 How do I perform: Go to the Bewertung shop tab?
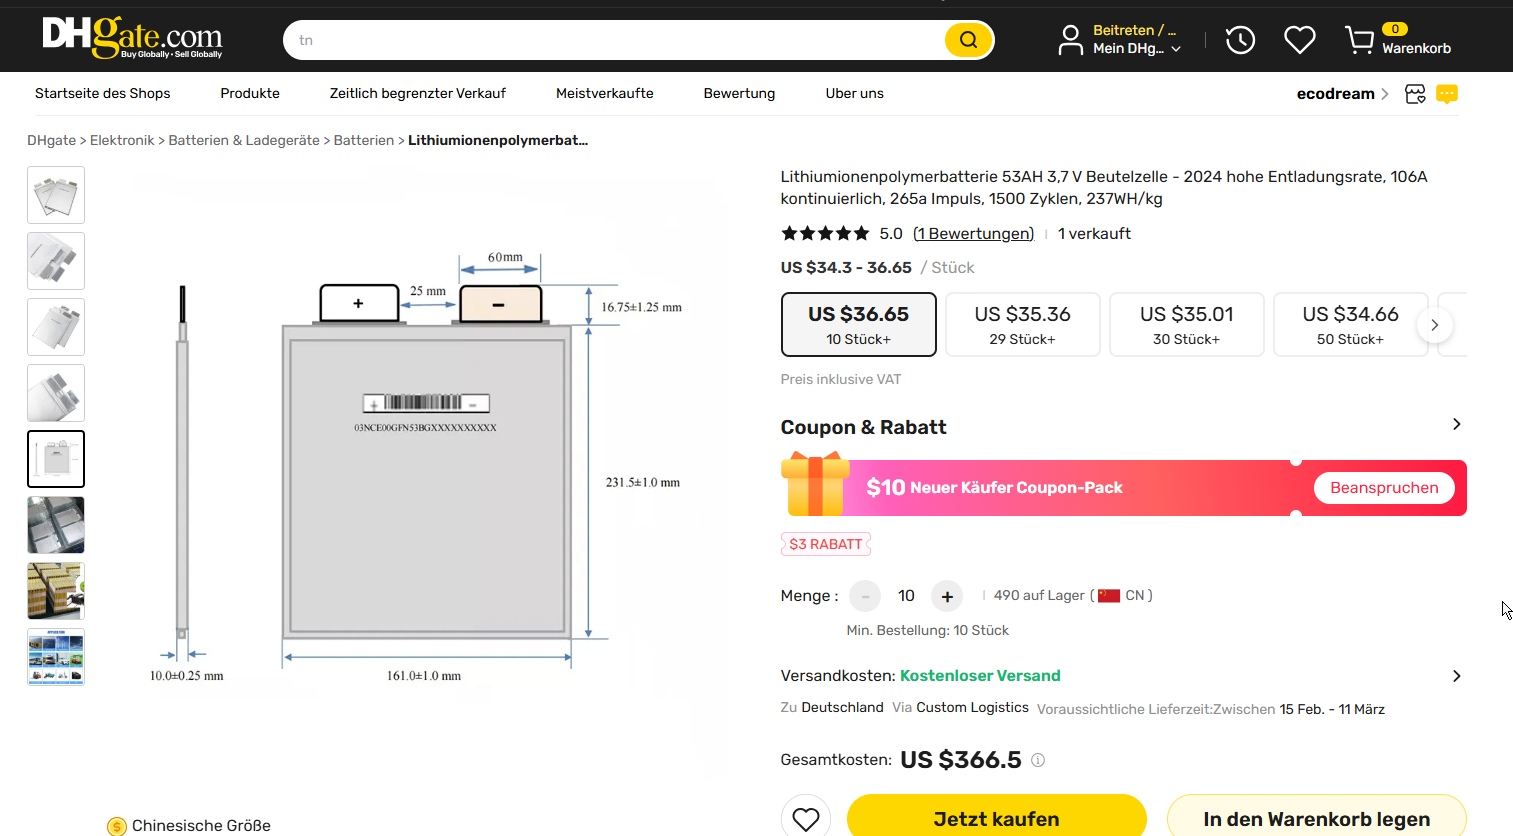tap(739, 93)
